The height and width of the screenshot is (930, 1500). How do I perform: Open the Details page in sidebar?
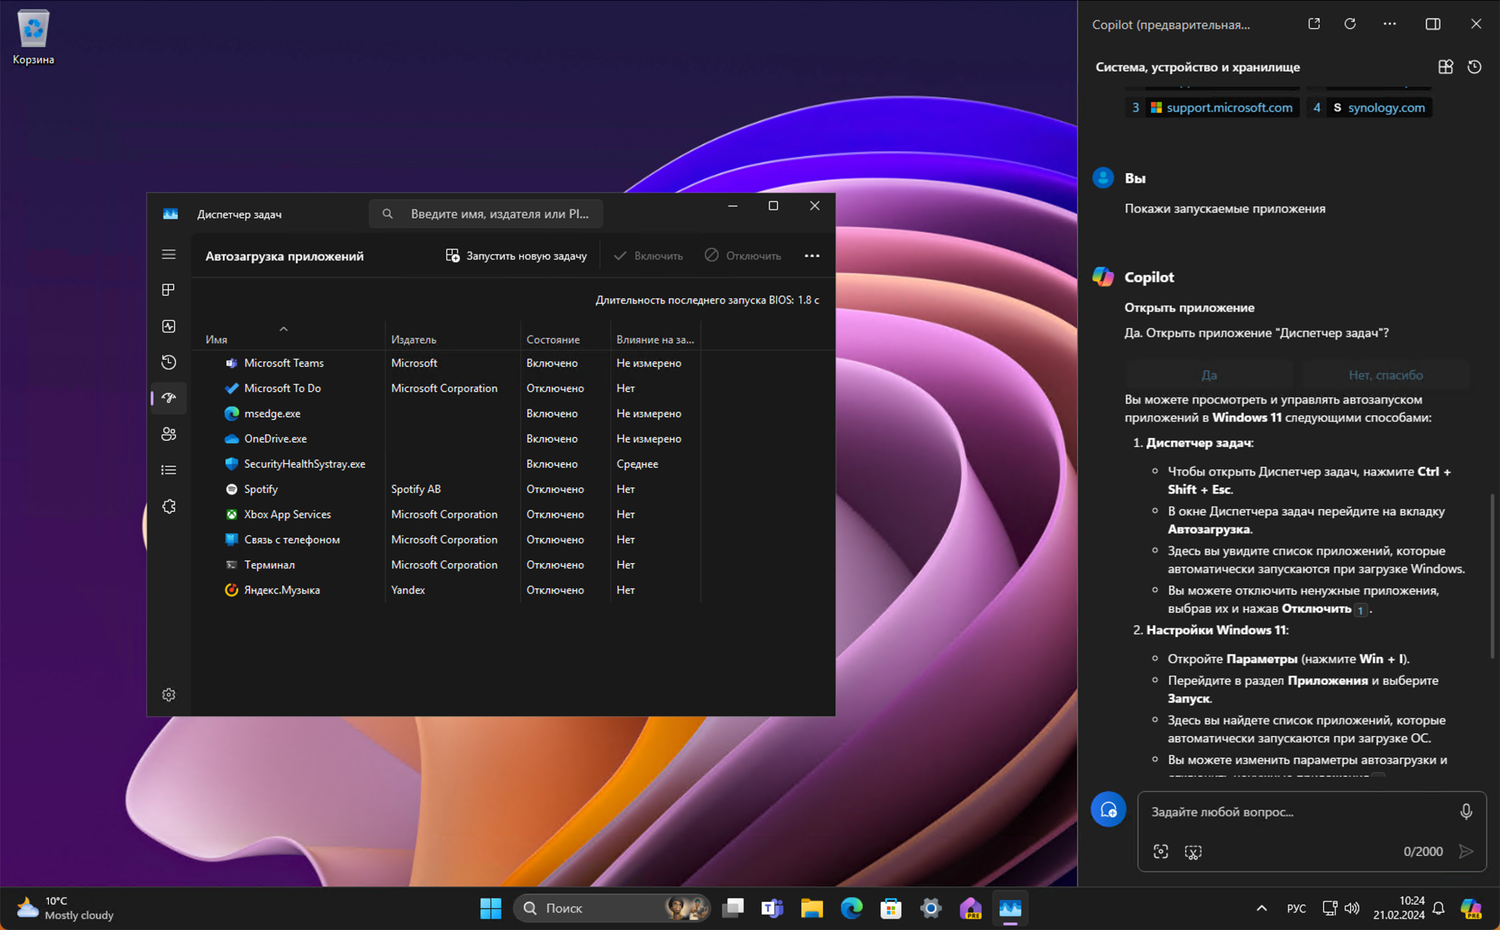click(x=169, y=470)
